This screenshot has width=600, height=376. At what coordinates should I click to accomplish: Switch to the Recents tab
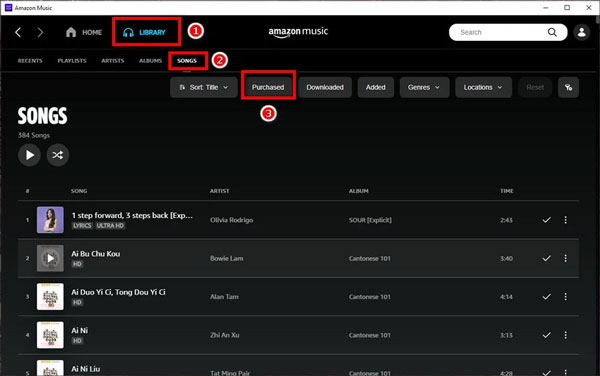coord(30,60)
